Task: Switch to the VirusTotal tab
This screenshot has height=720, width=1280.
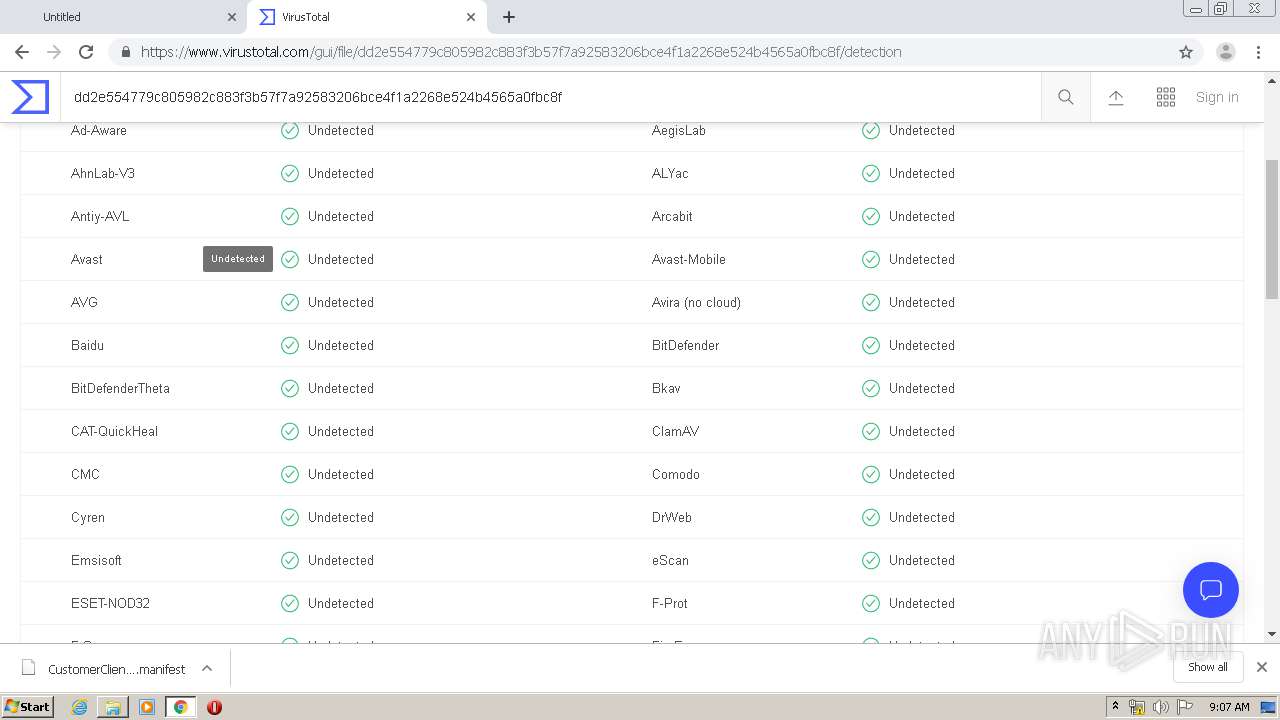Action: coord(366,17)
